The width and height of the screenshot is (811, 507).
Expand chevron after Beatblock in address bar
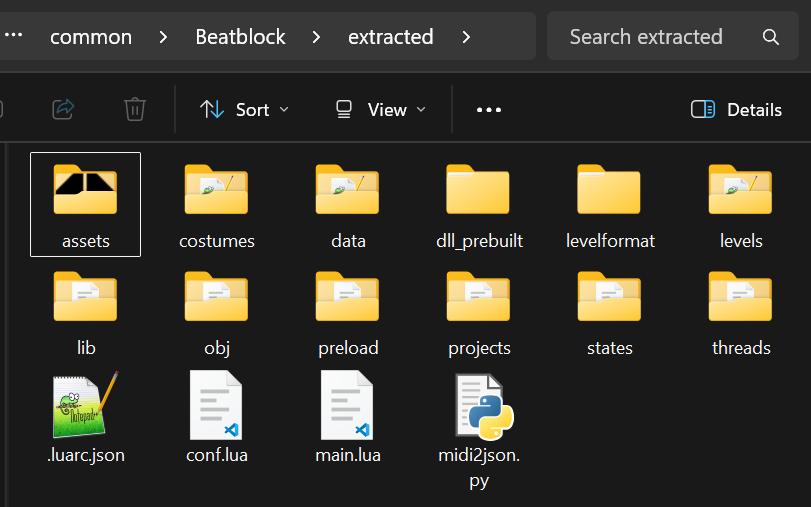tap(317, 37)
